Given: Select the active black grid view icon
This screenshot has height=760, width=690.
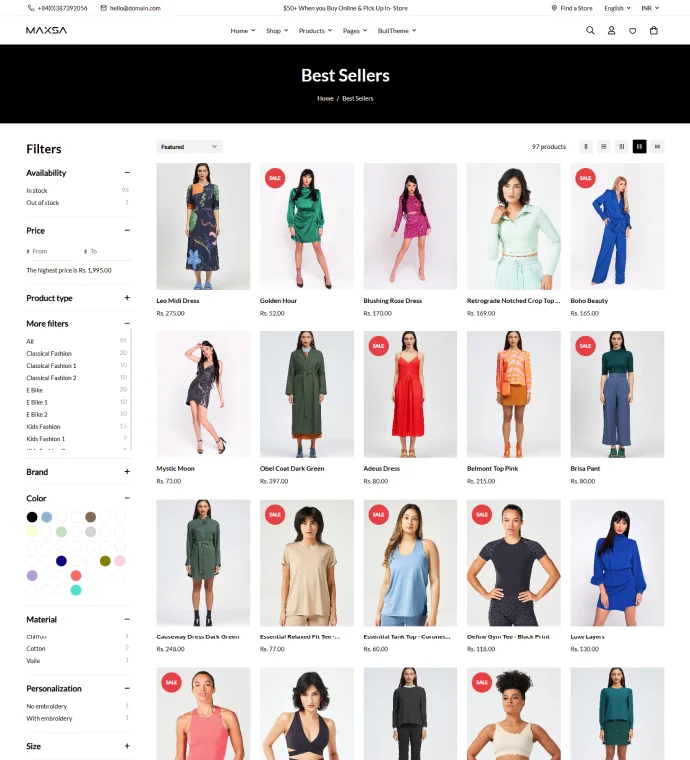Looking at the screenshot, I should point(640,146).
